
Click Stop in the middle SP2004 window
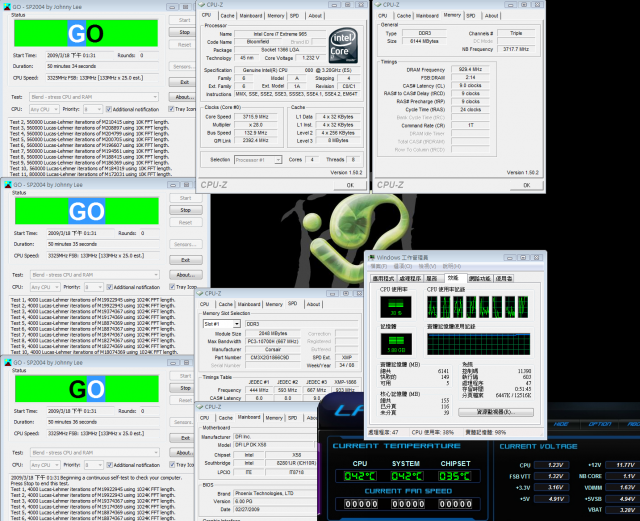click(x=186, y=210)
